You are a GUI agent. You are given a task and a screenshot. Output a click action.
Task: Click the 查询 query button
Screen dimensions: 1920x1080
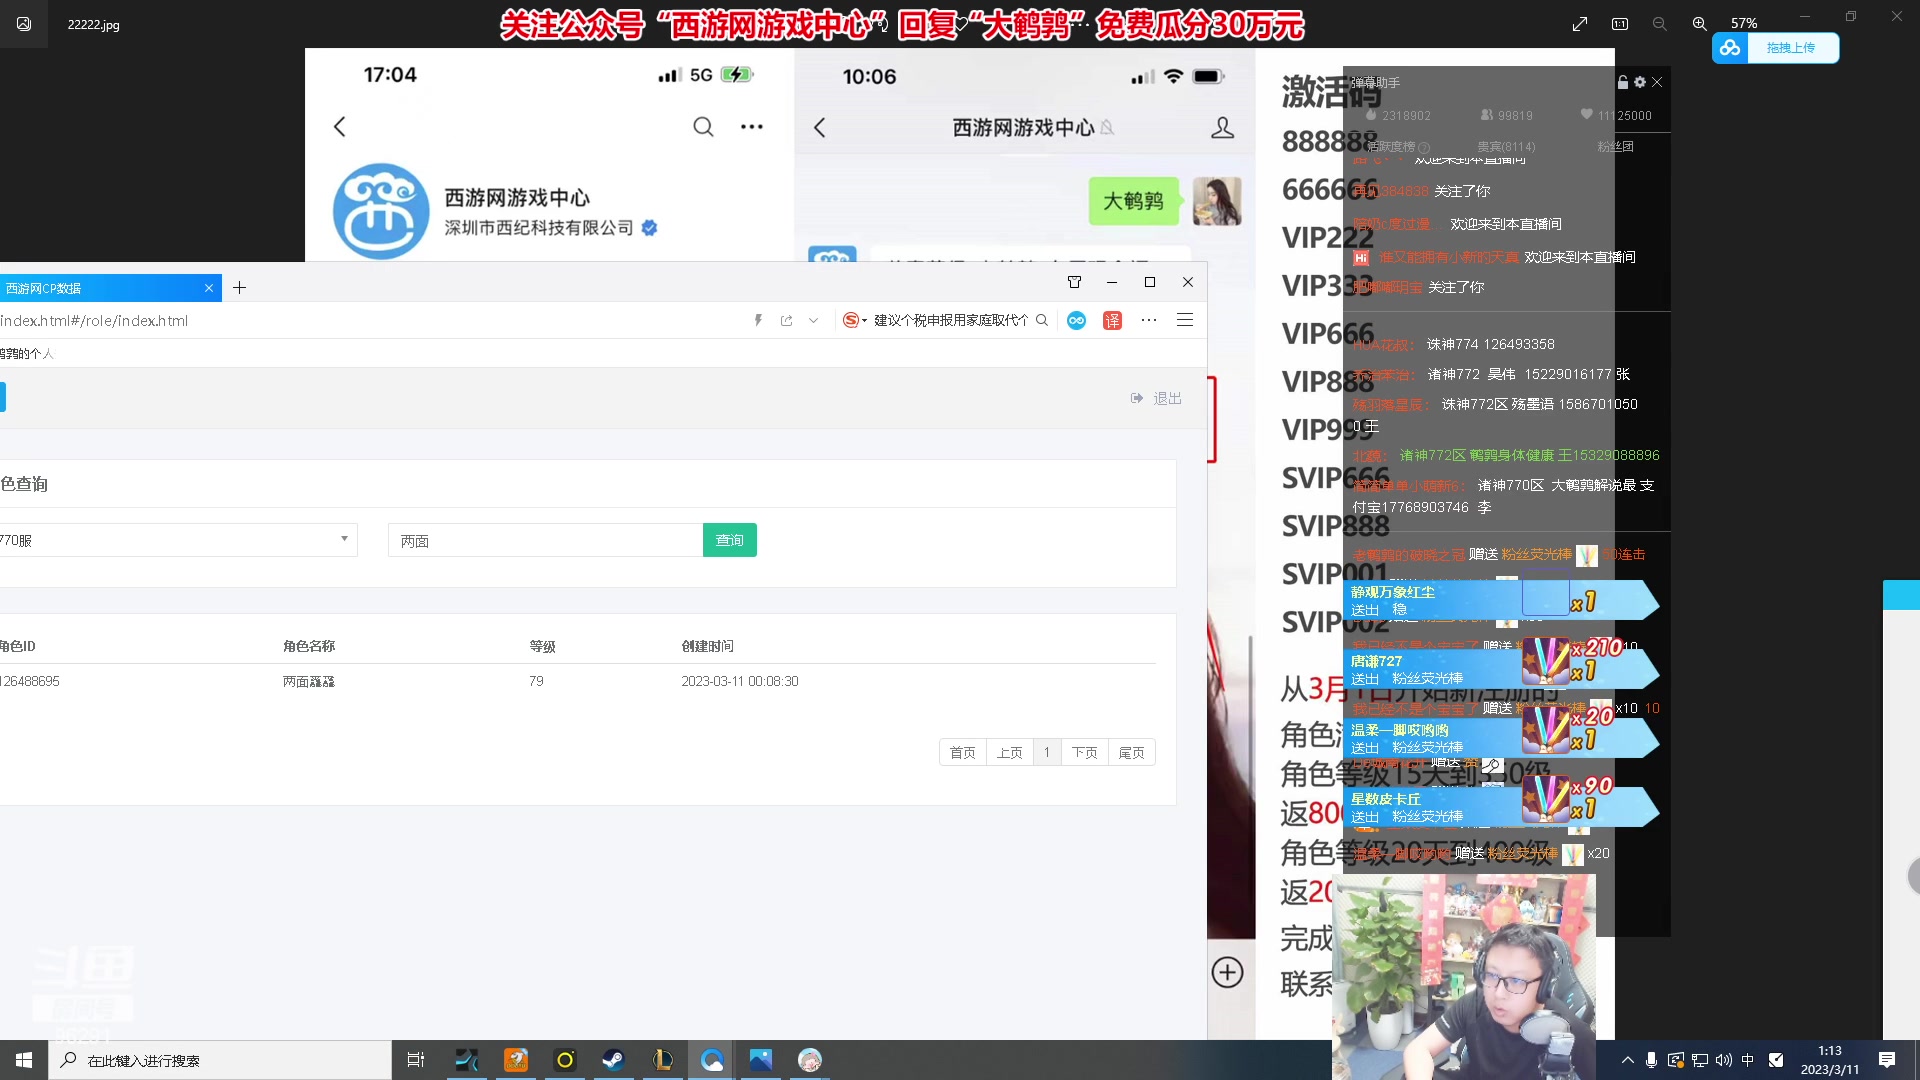coord(729,540)
